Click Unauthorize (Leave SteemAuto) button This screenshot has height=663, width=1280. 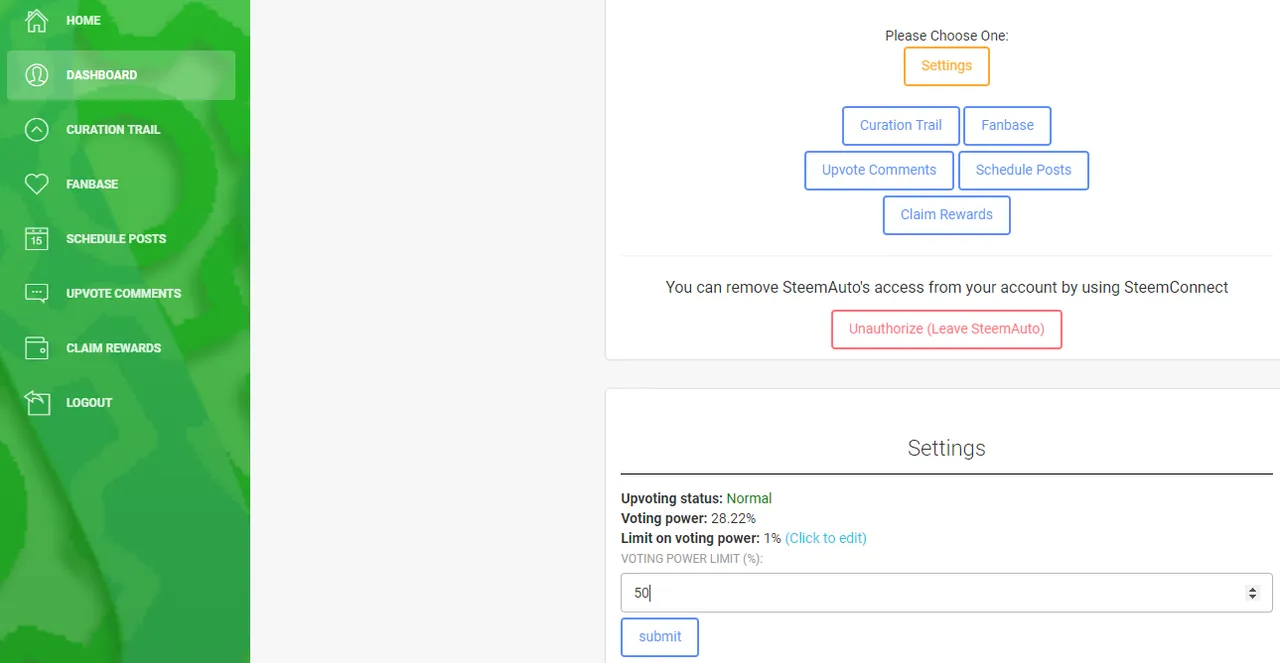(946, 329)
